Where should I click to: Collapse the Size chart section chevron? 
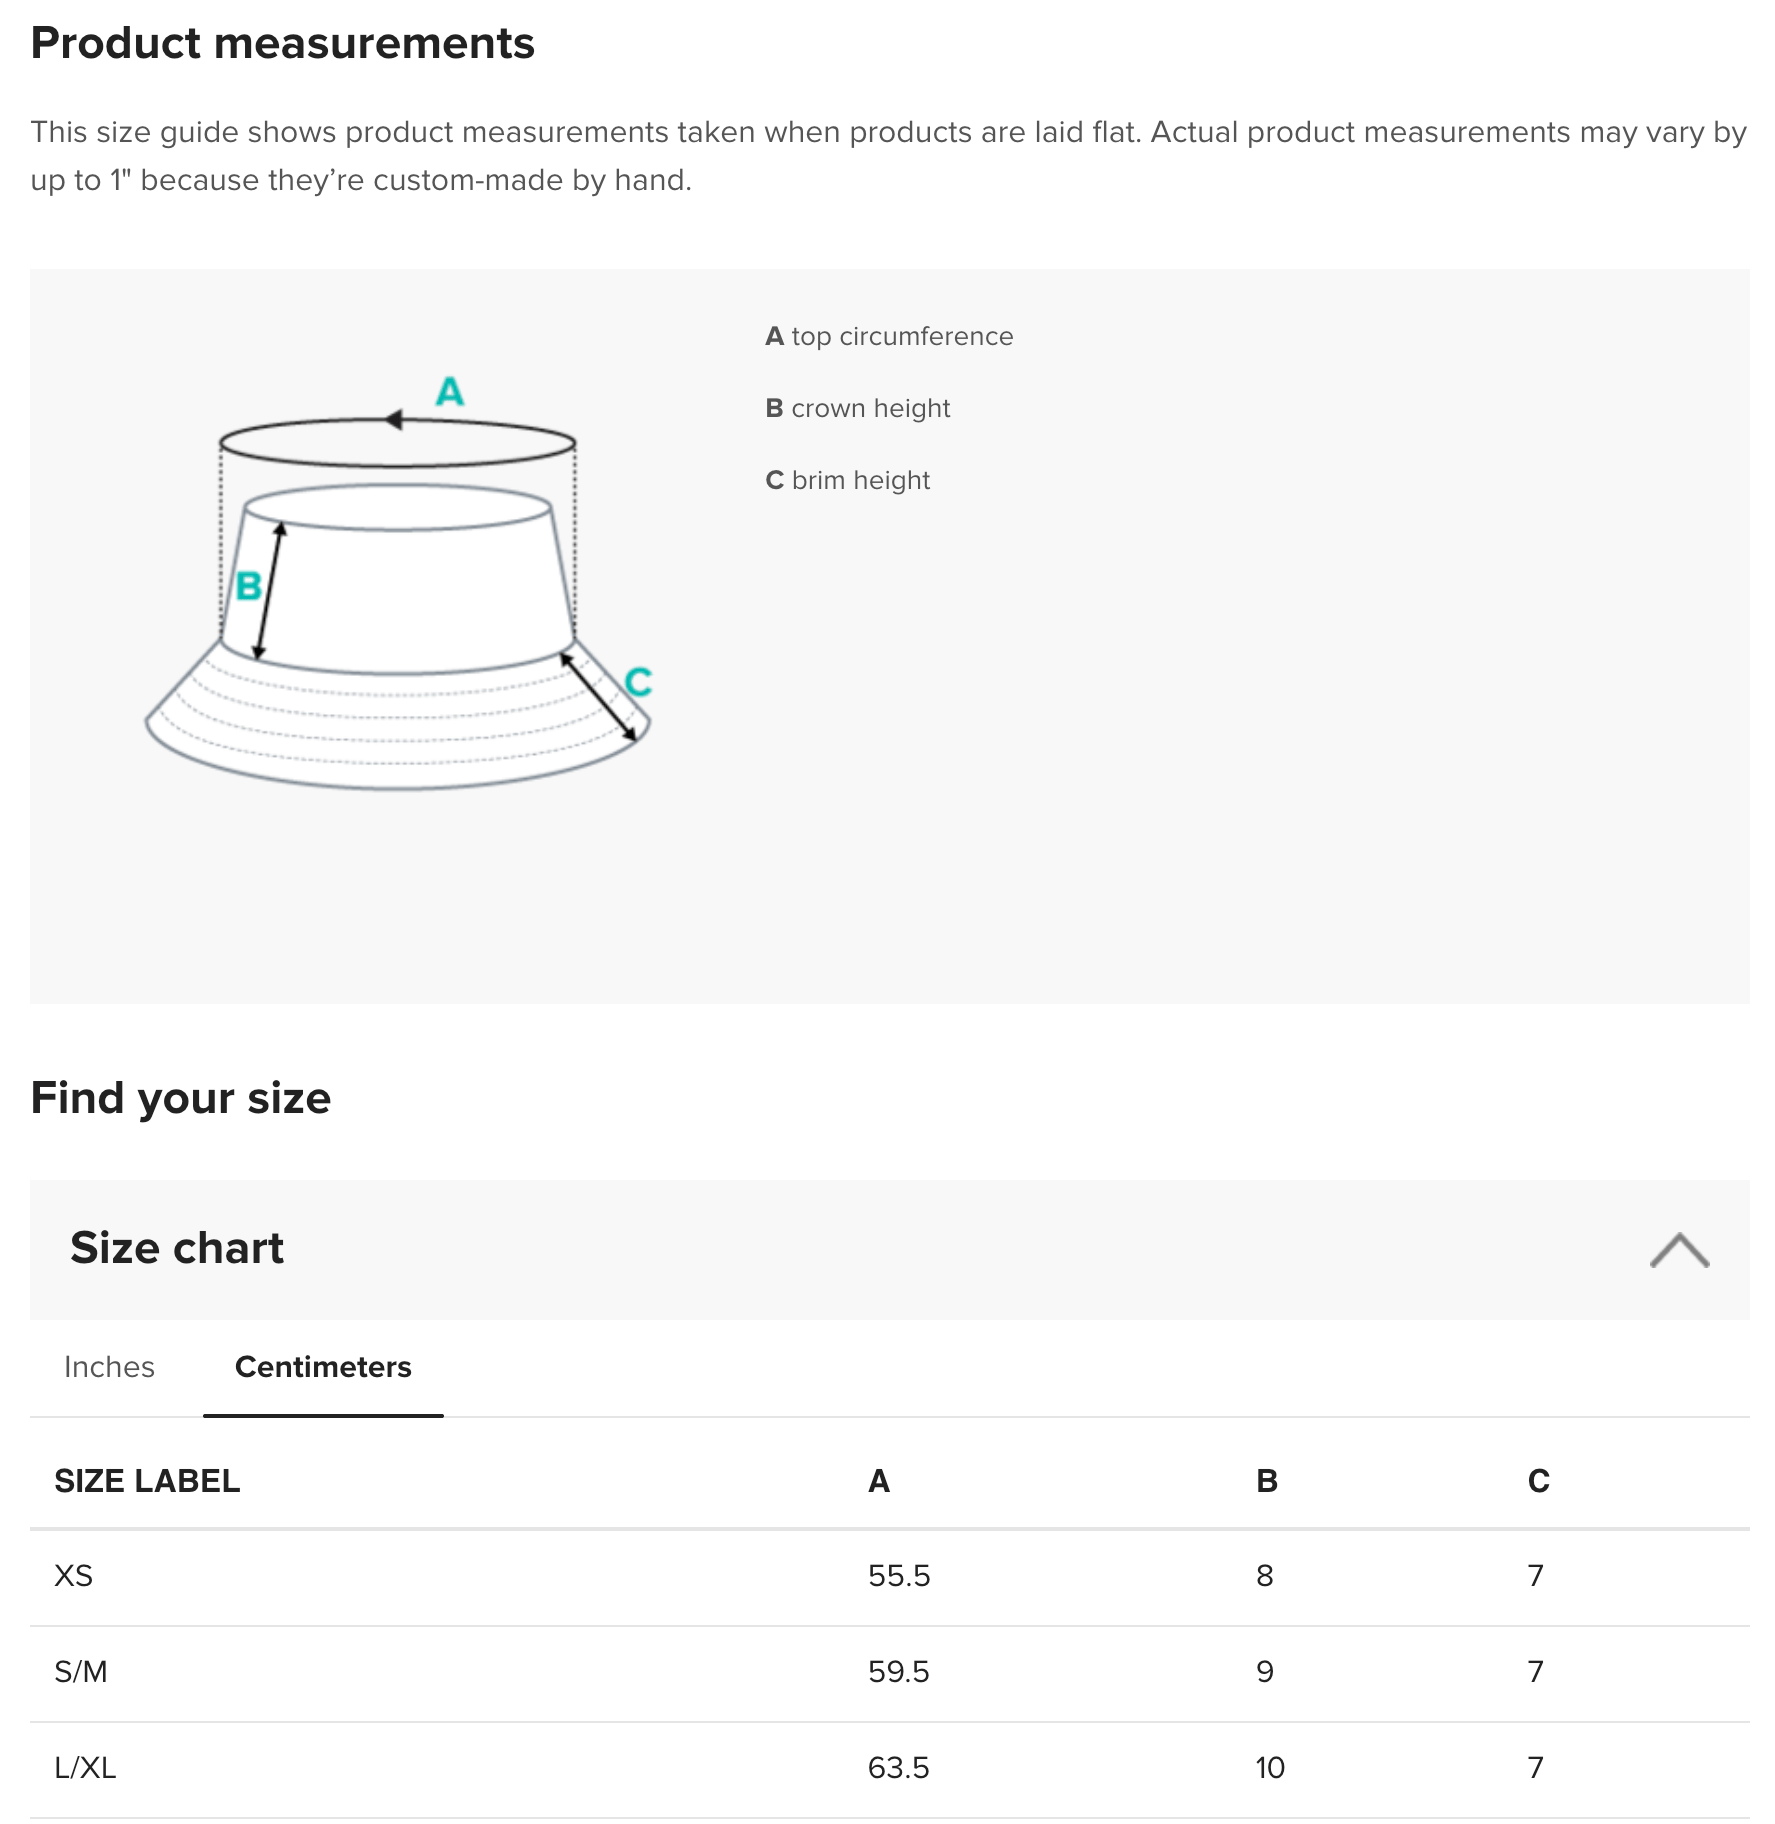[x=1679, y=1250]
